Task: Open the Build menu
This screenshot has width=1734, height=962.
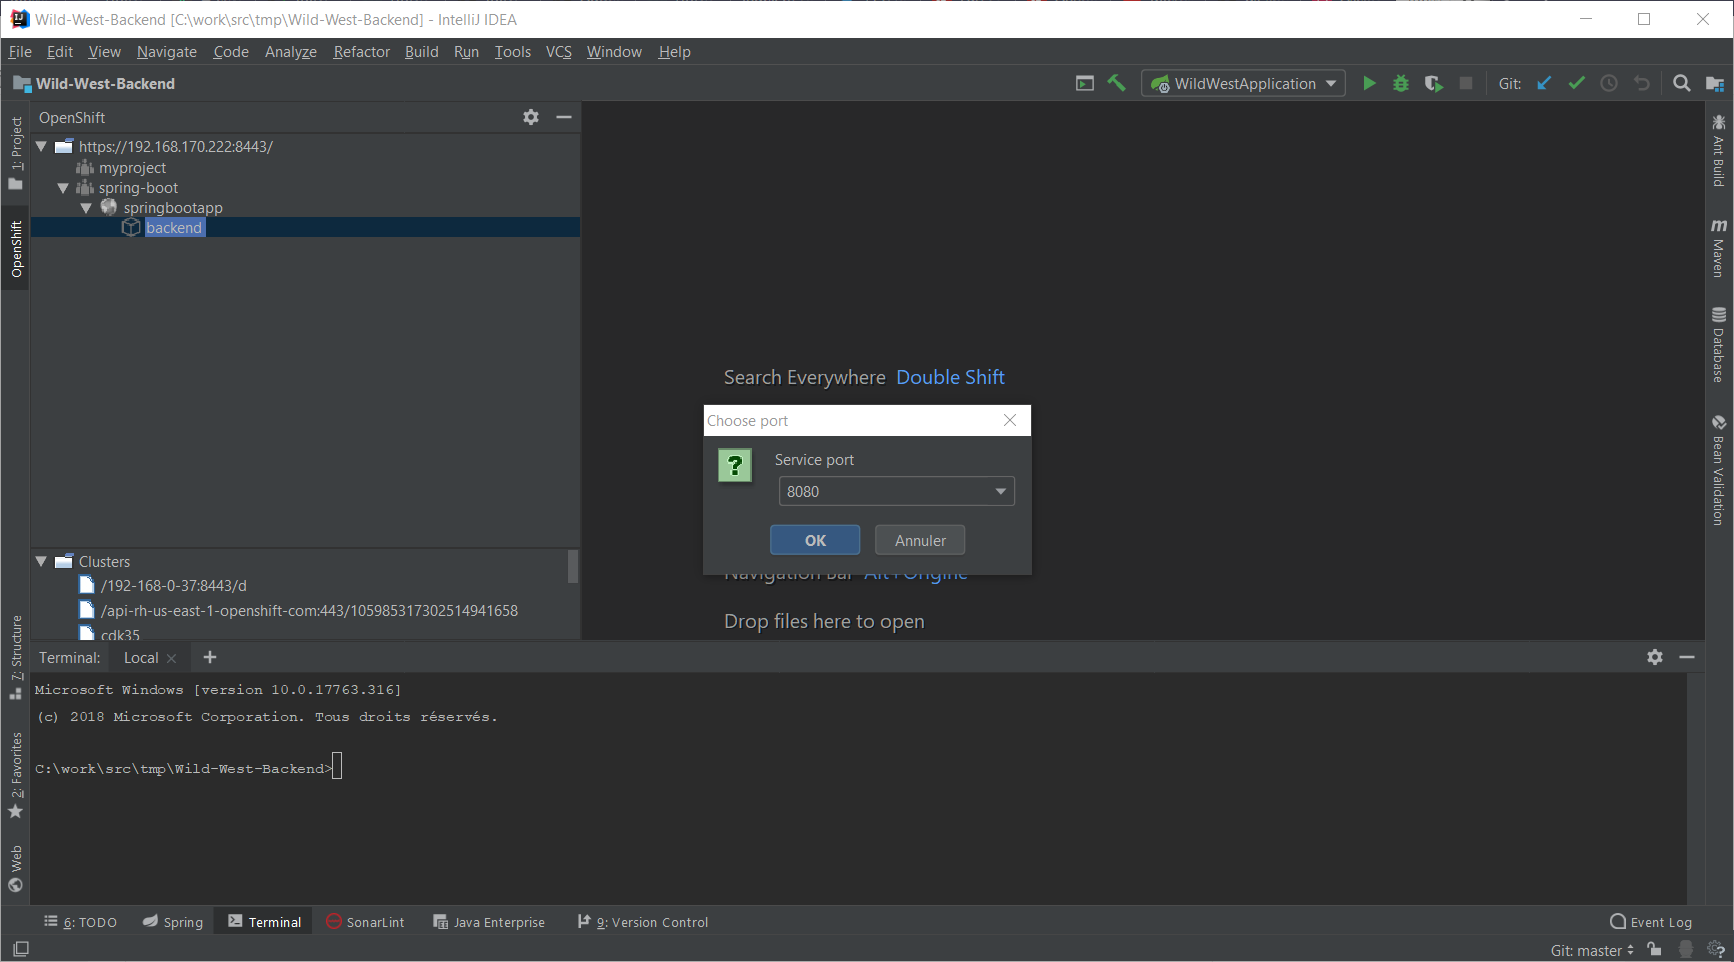Action: click(x=422, y=52)
